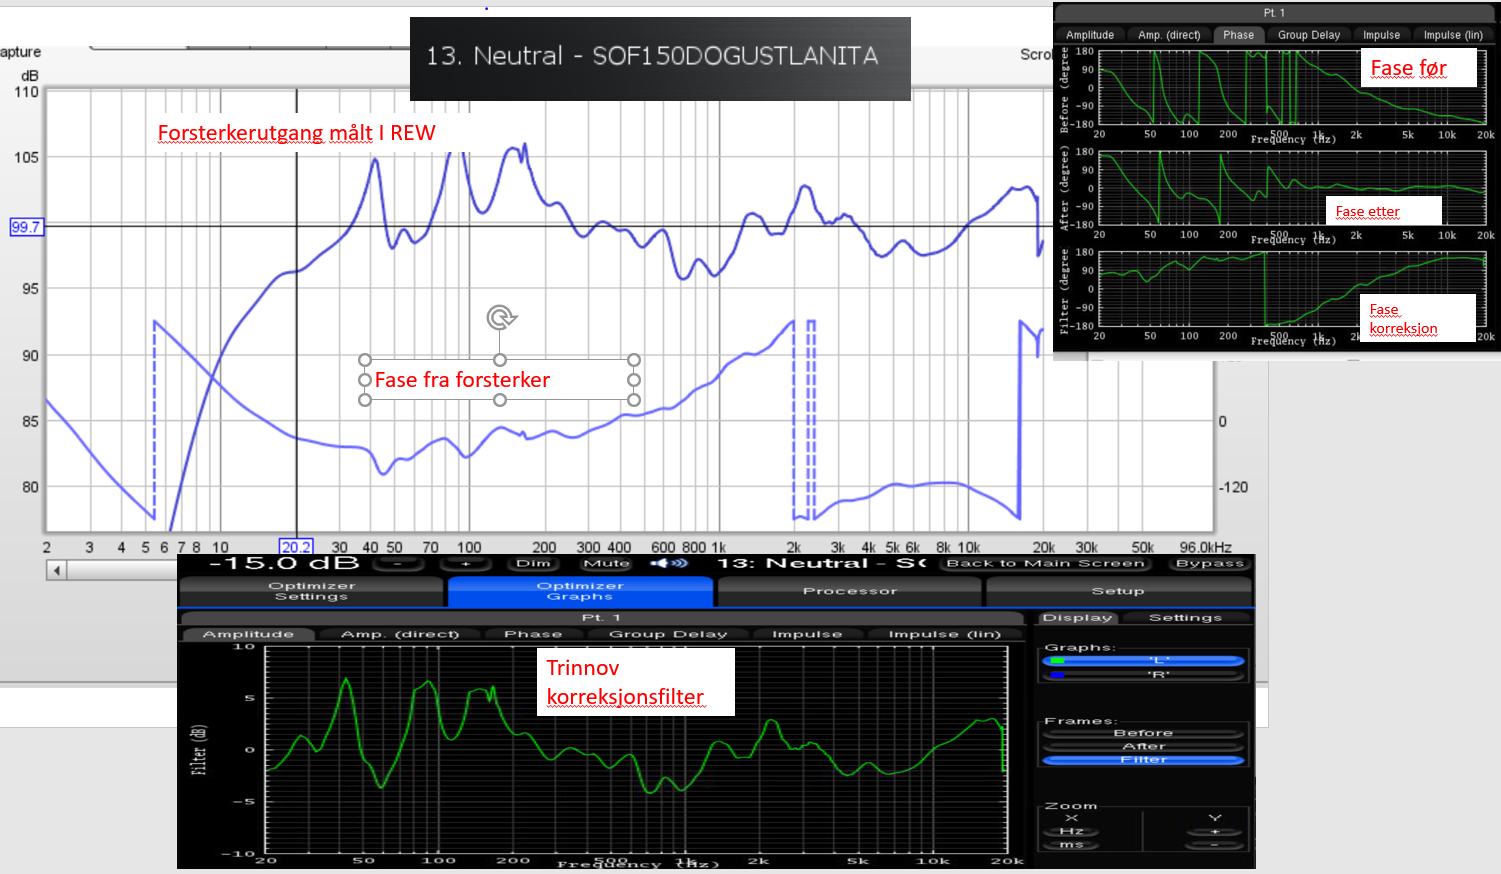Select the After frame
Image resolution: width=1501 pixels, height=874 pixels.
[1143, 746]
